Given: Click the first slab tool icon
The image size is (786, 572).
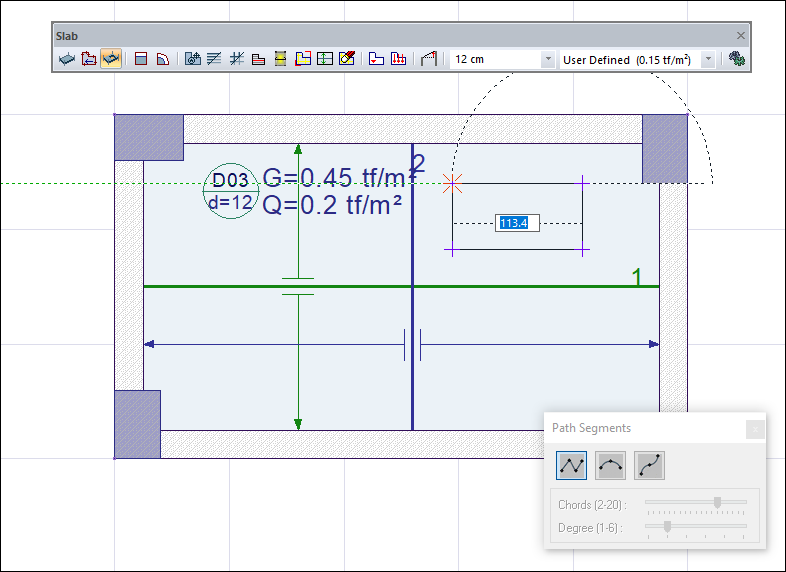Looking at the screenshot, I should click(x=67, y=59).
